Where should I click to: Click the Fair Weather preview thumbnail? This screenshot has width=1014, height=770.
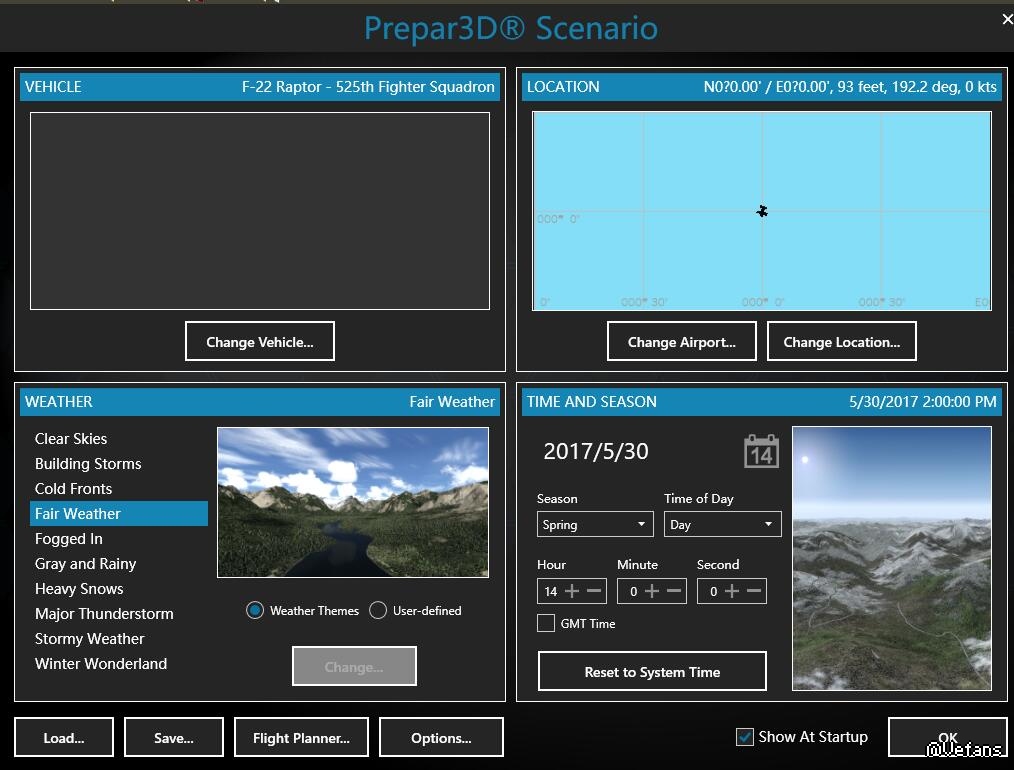353,502
